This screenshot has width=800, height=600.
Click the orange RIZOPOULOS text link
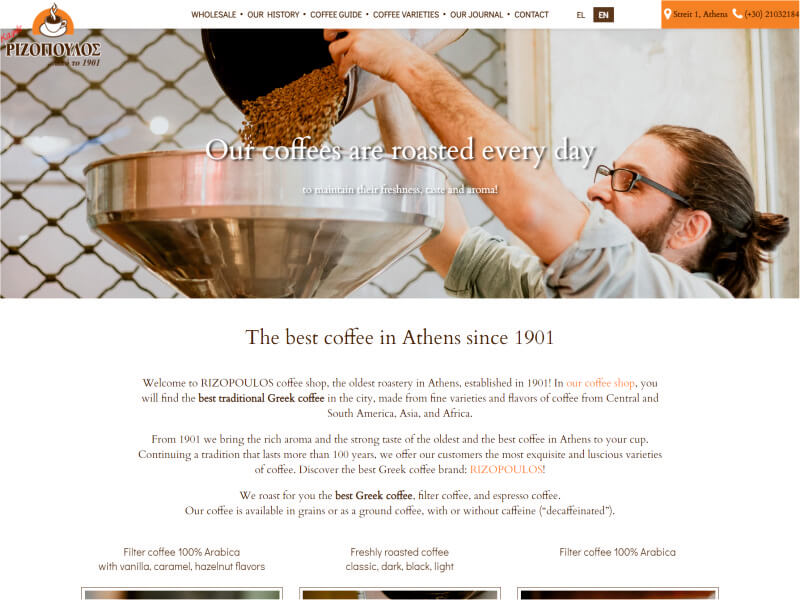click(506, 469)
